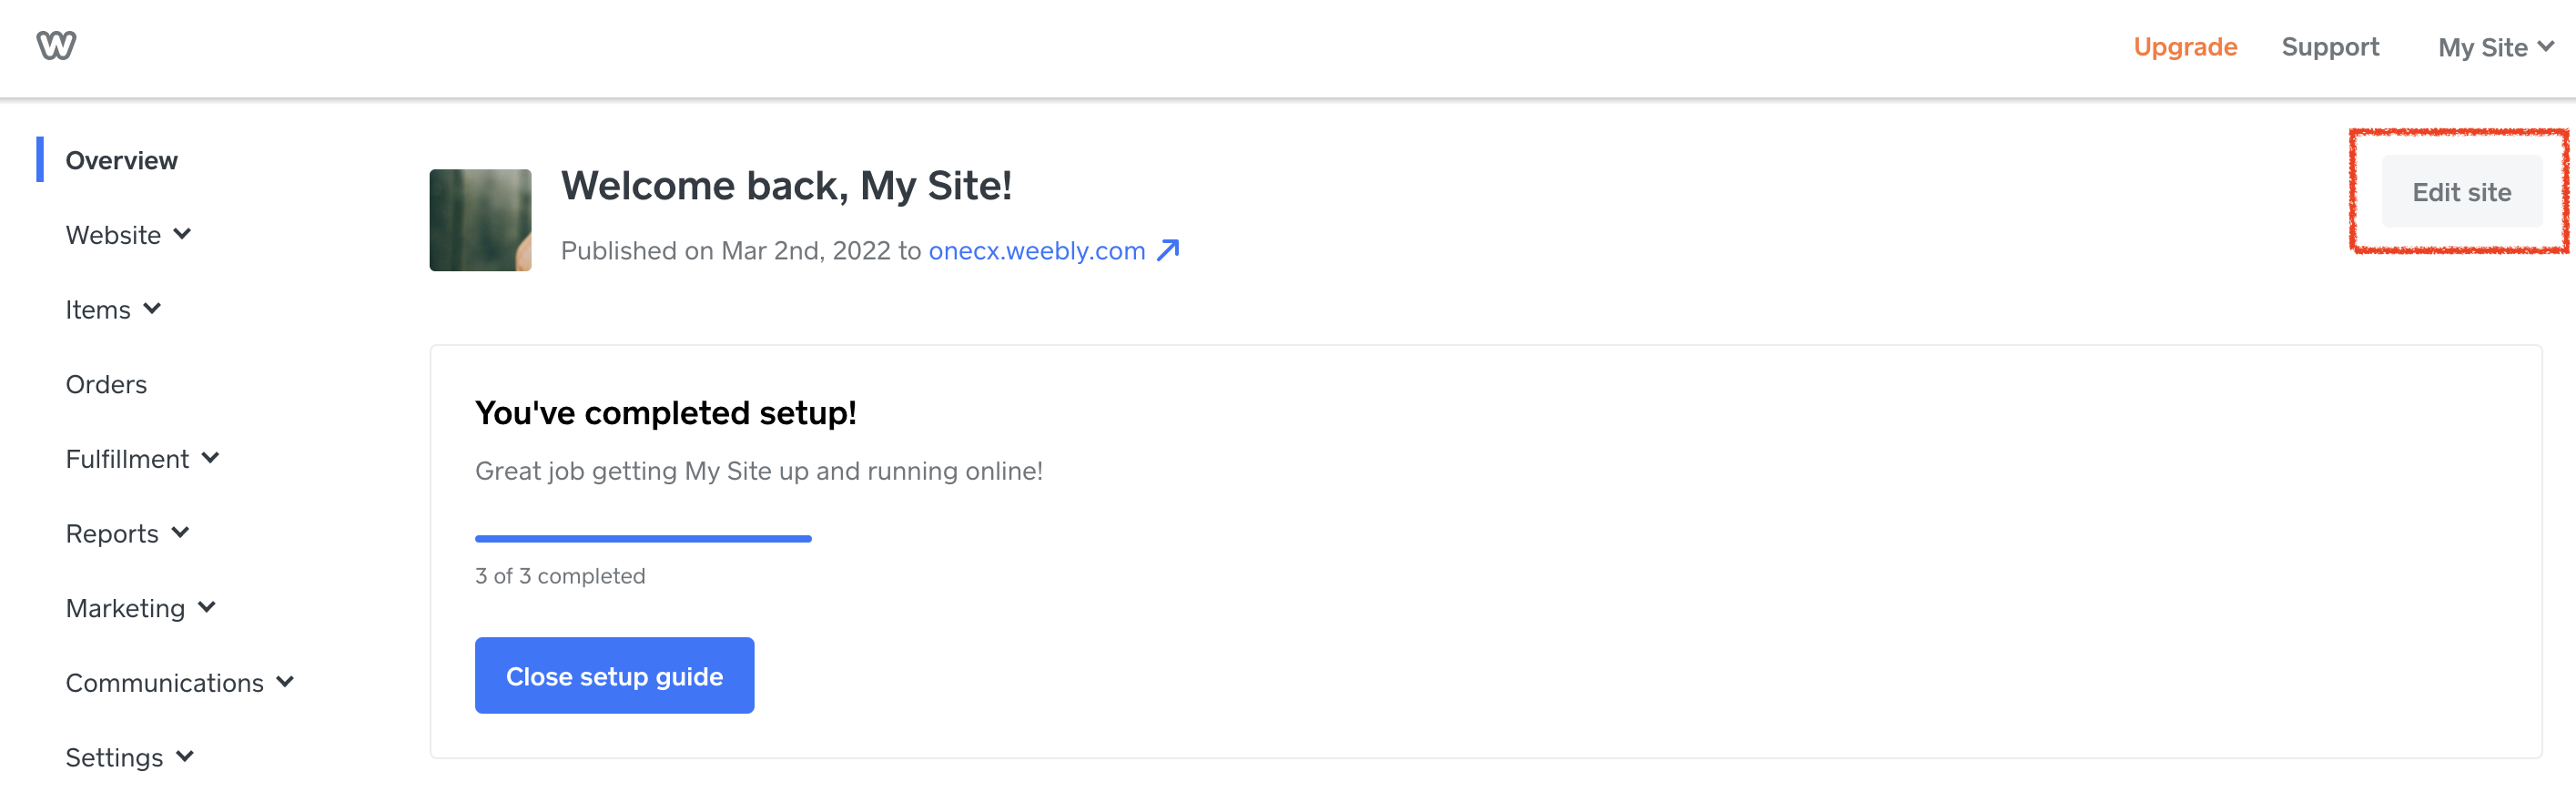
Task: Expand the Reports section chevron
Action: (180, 533)
